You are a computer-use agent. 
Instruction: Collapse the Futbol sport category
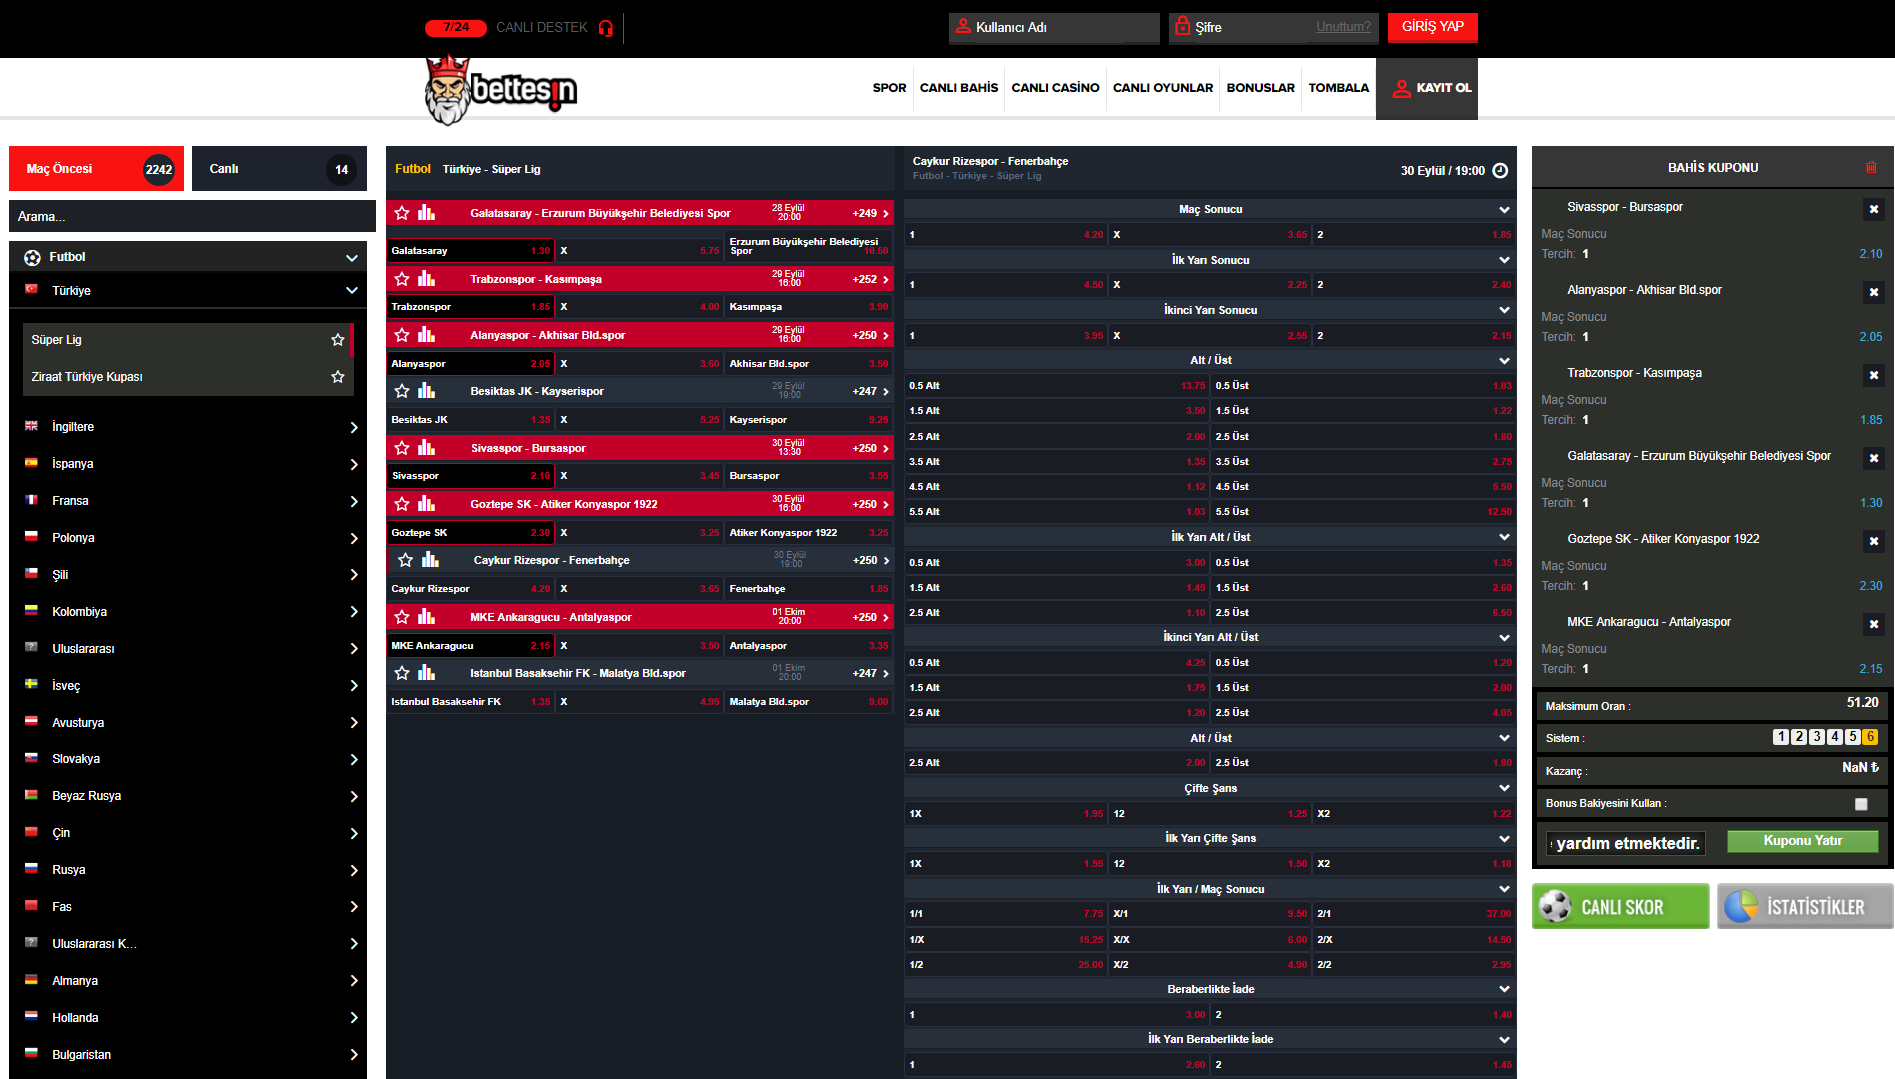pyautogui.click(x=351, y=258)
